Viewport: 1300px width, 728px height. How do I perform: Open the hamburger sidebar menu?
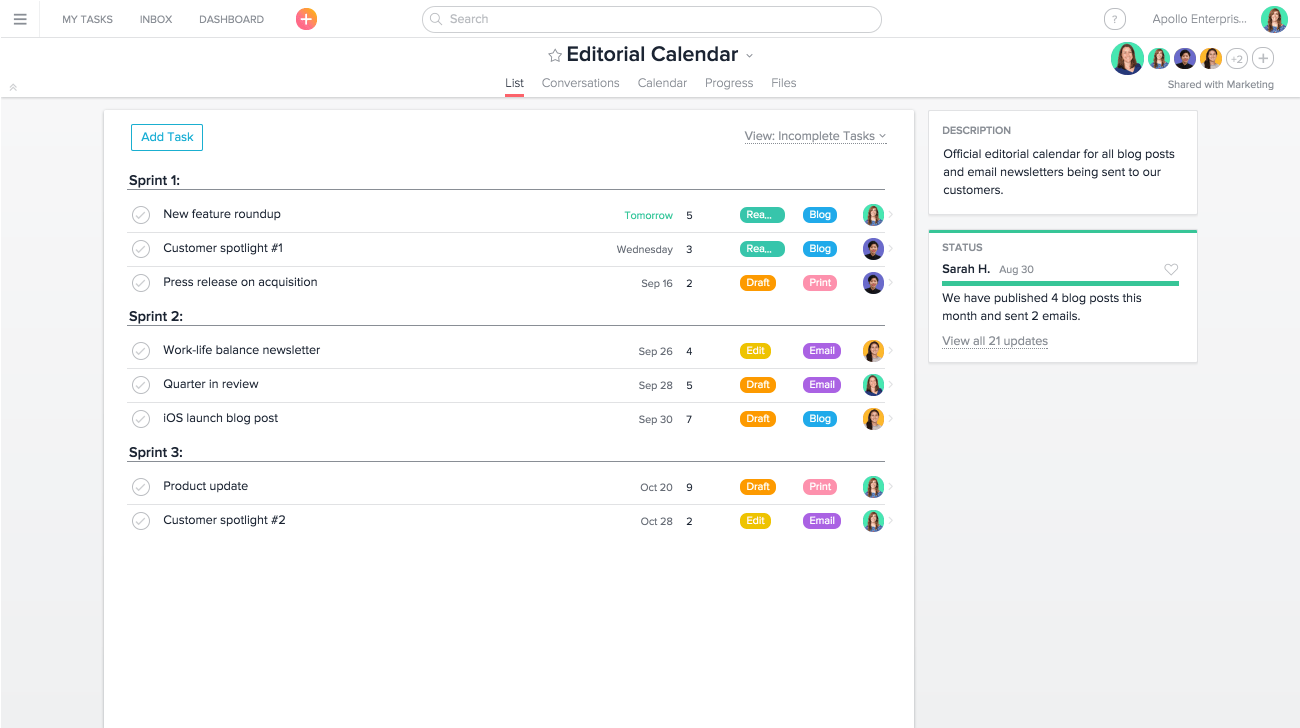[20, 19]
